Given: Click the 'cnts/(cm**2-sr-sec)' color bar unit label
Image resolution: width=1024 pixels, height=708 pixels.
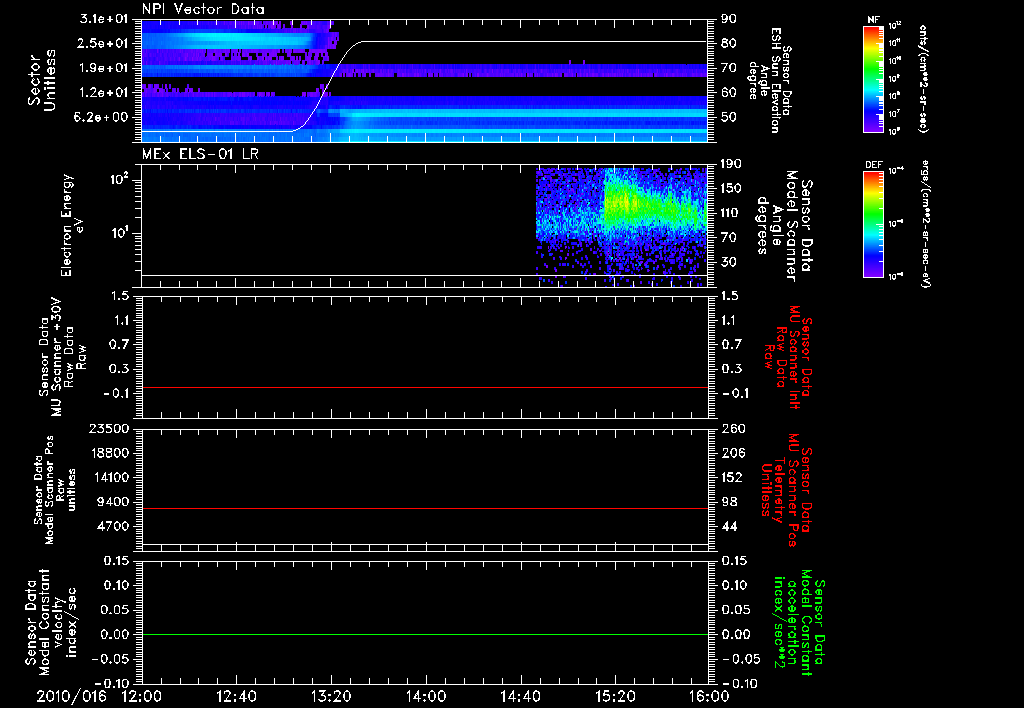Looking at the screenshot, I should [x=923, y=79].
